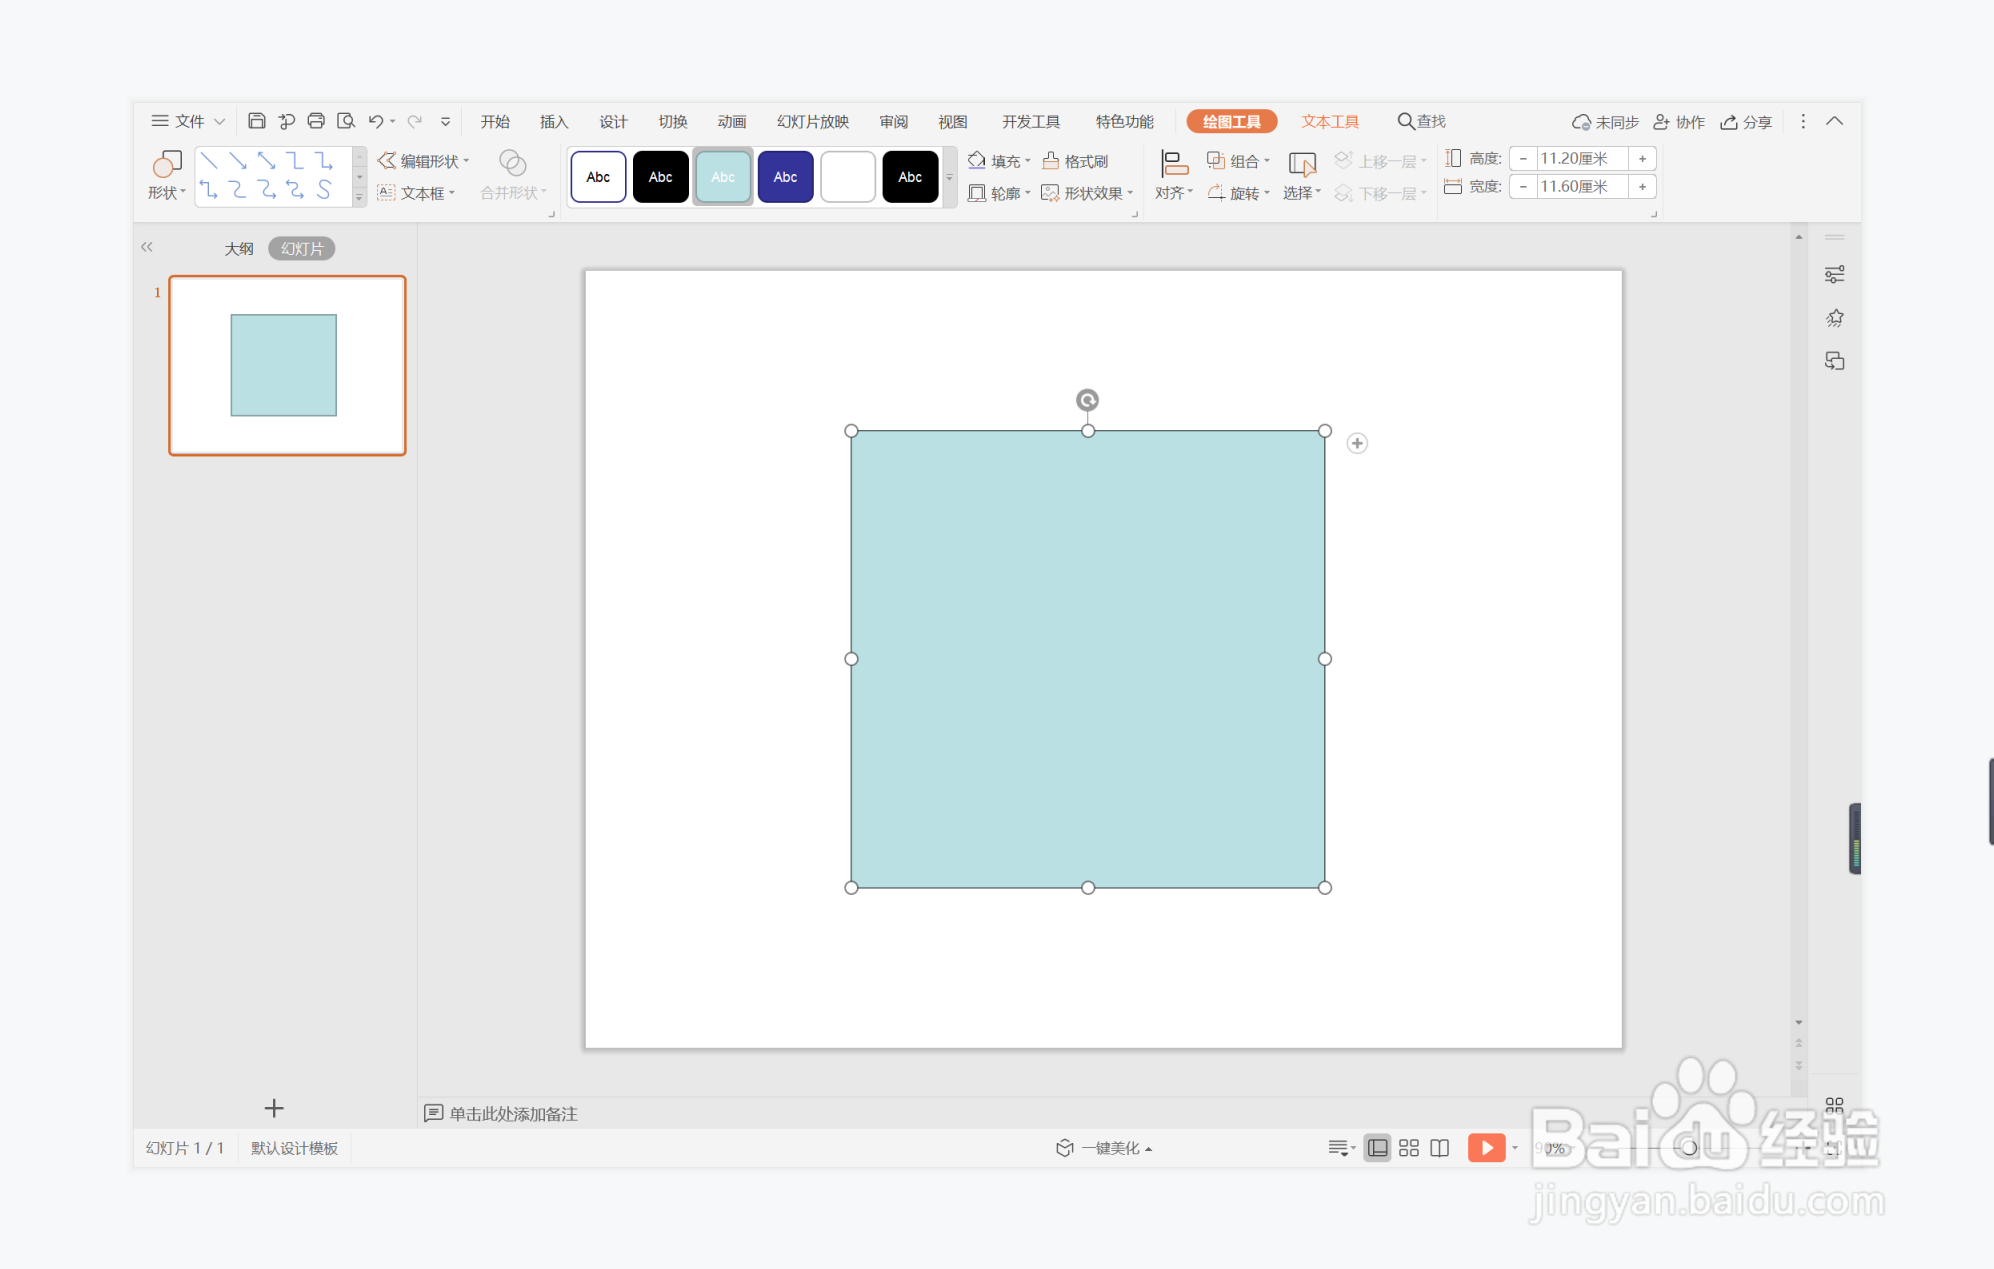
Task: Select normal view mode button
Action: pos(1377,1148)
